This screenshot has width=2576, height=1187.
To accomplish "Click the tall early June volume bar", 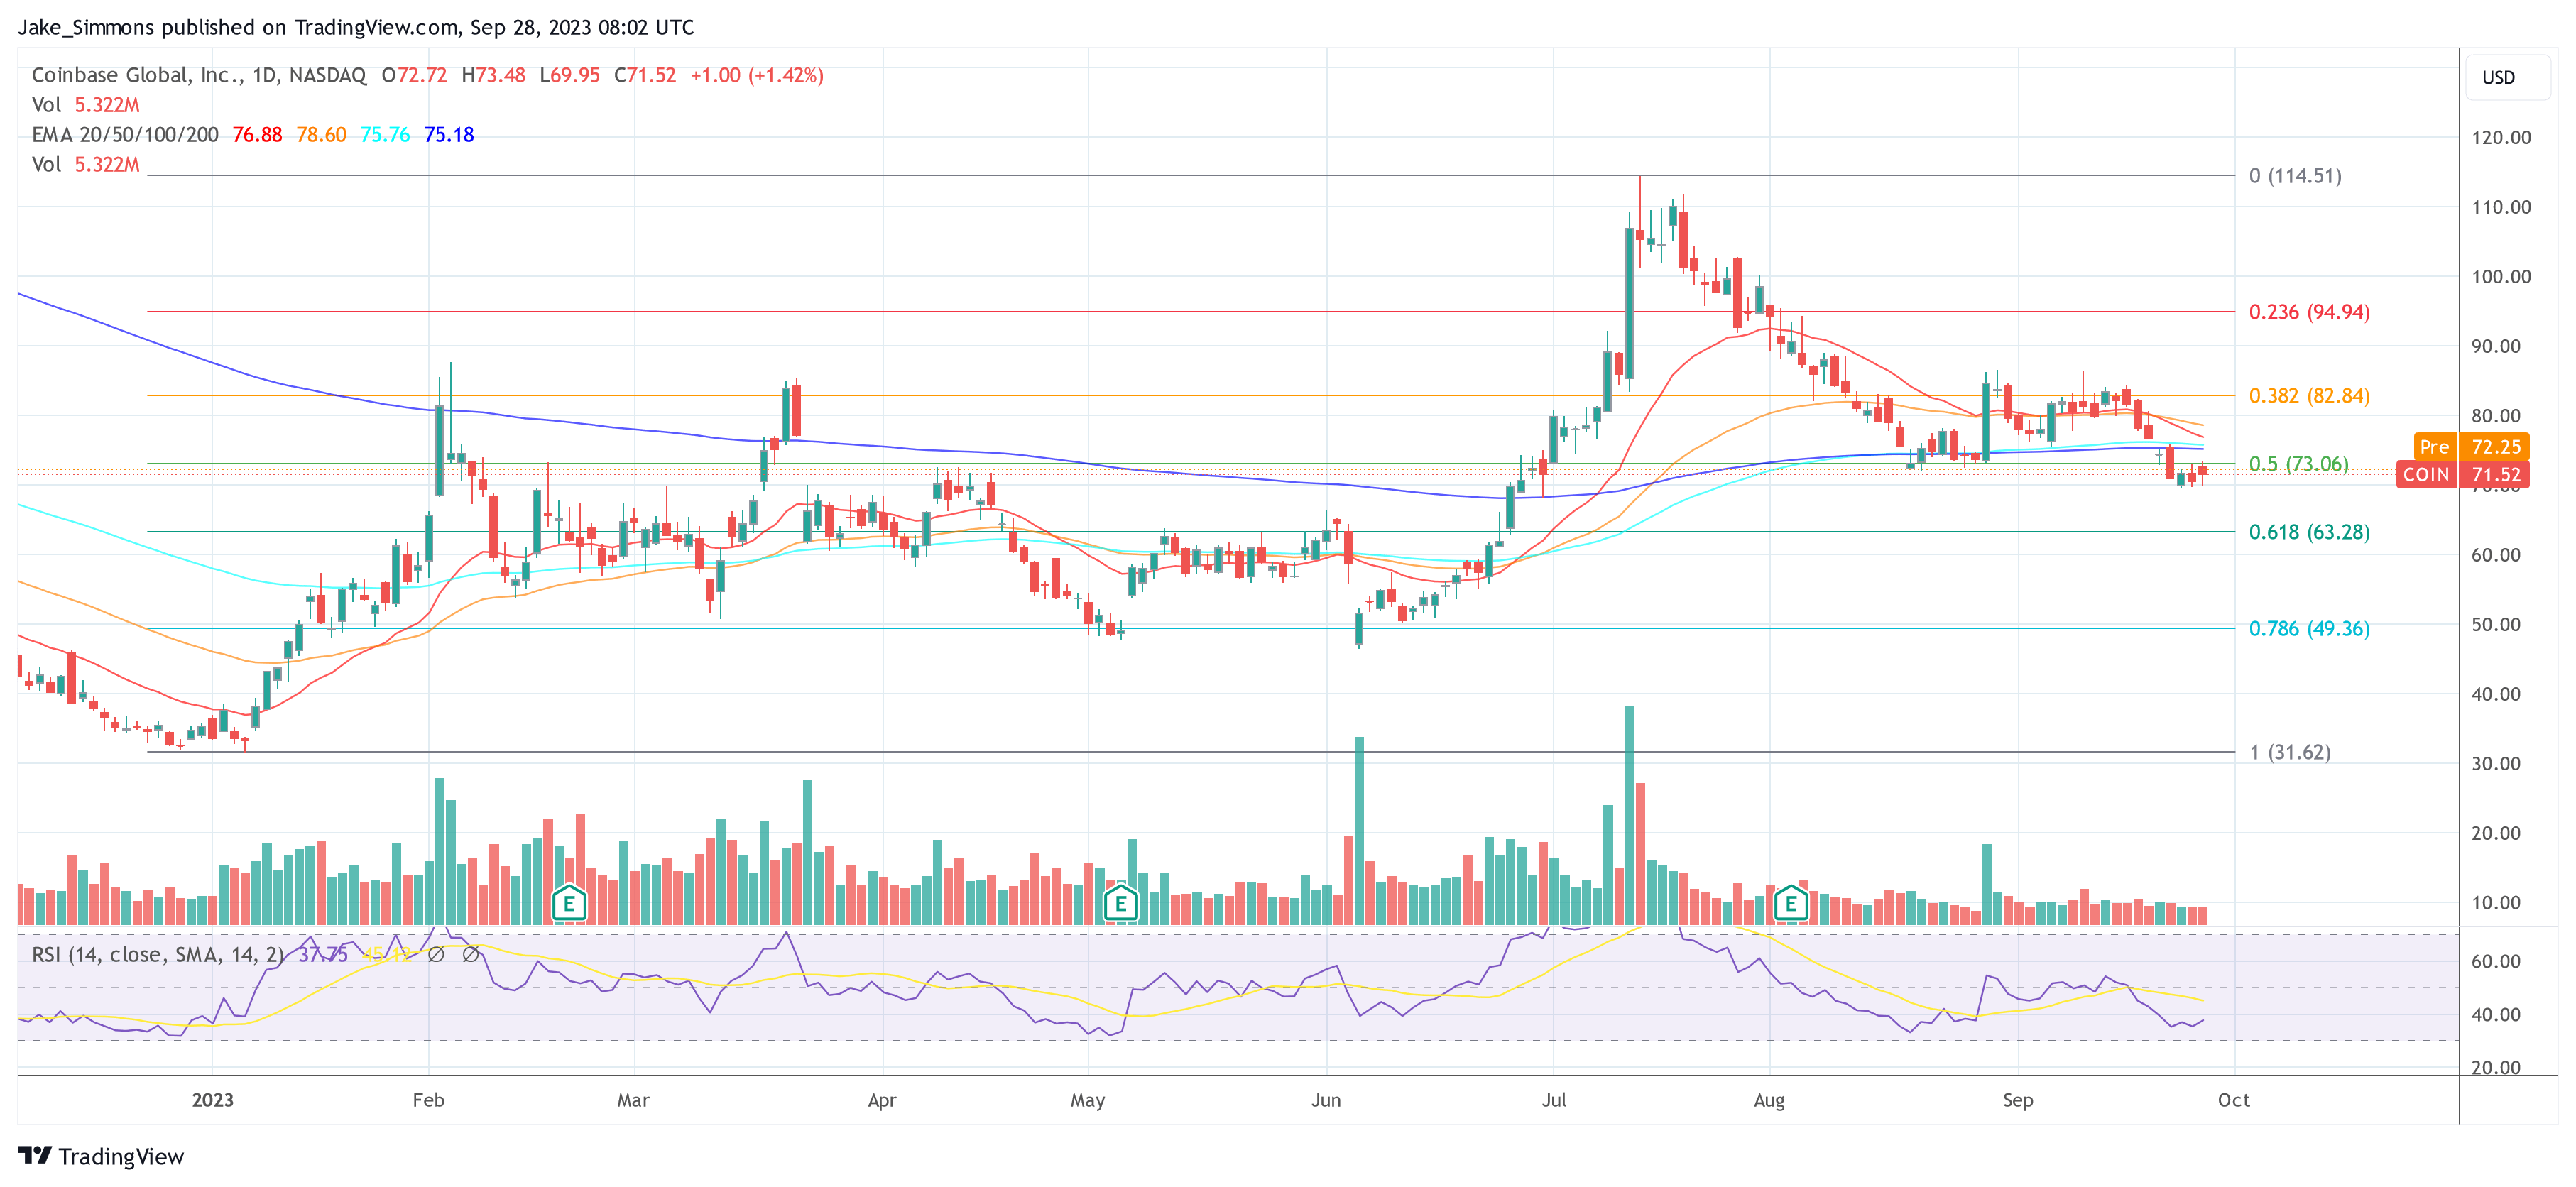I will [x=1358, y=830].
